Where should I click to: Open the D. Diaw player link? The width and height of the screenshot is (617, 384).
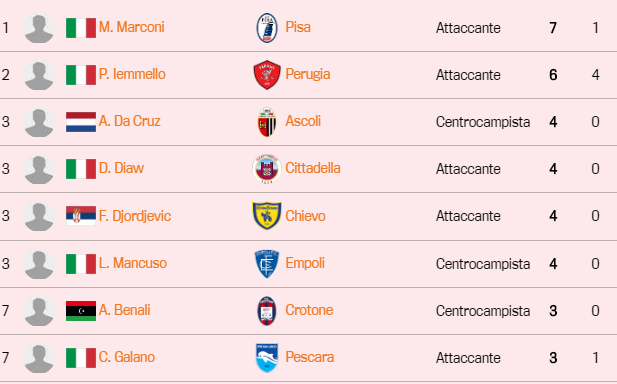tap(121, 168)
